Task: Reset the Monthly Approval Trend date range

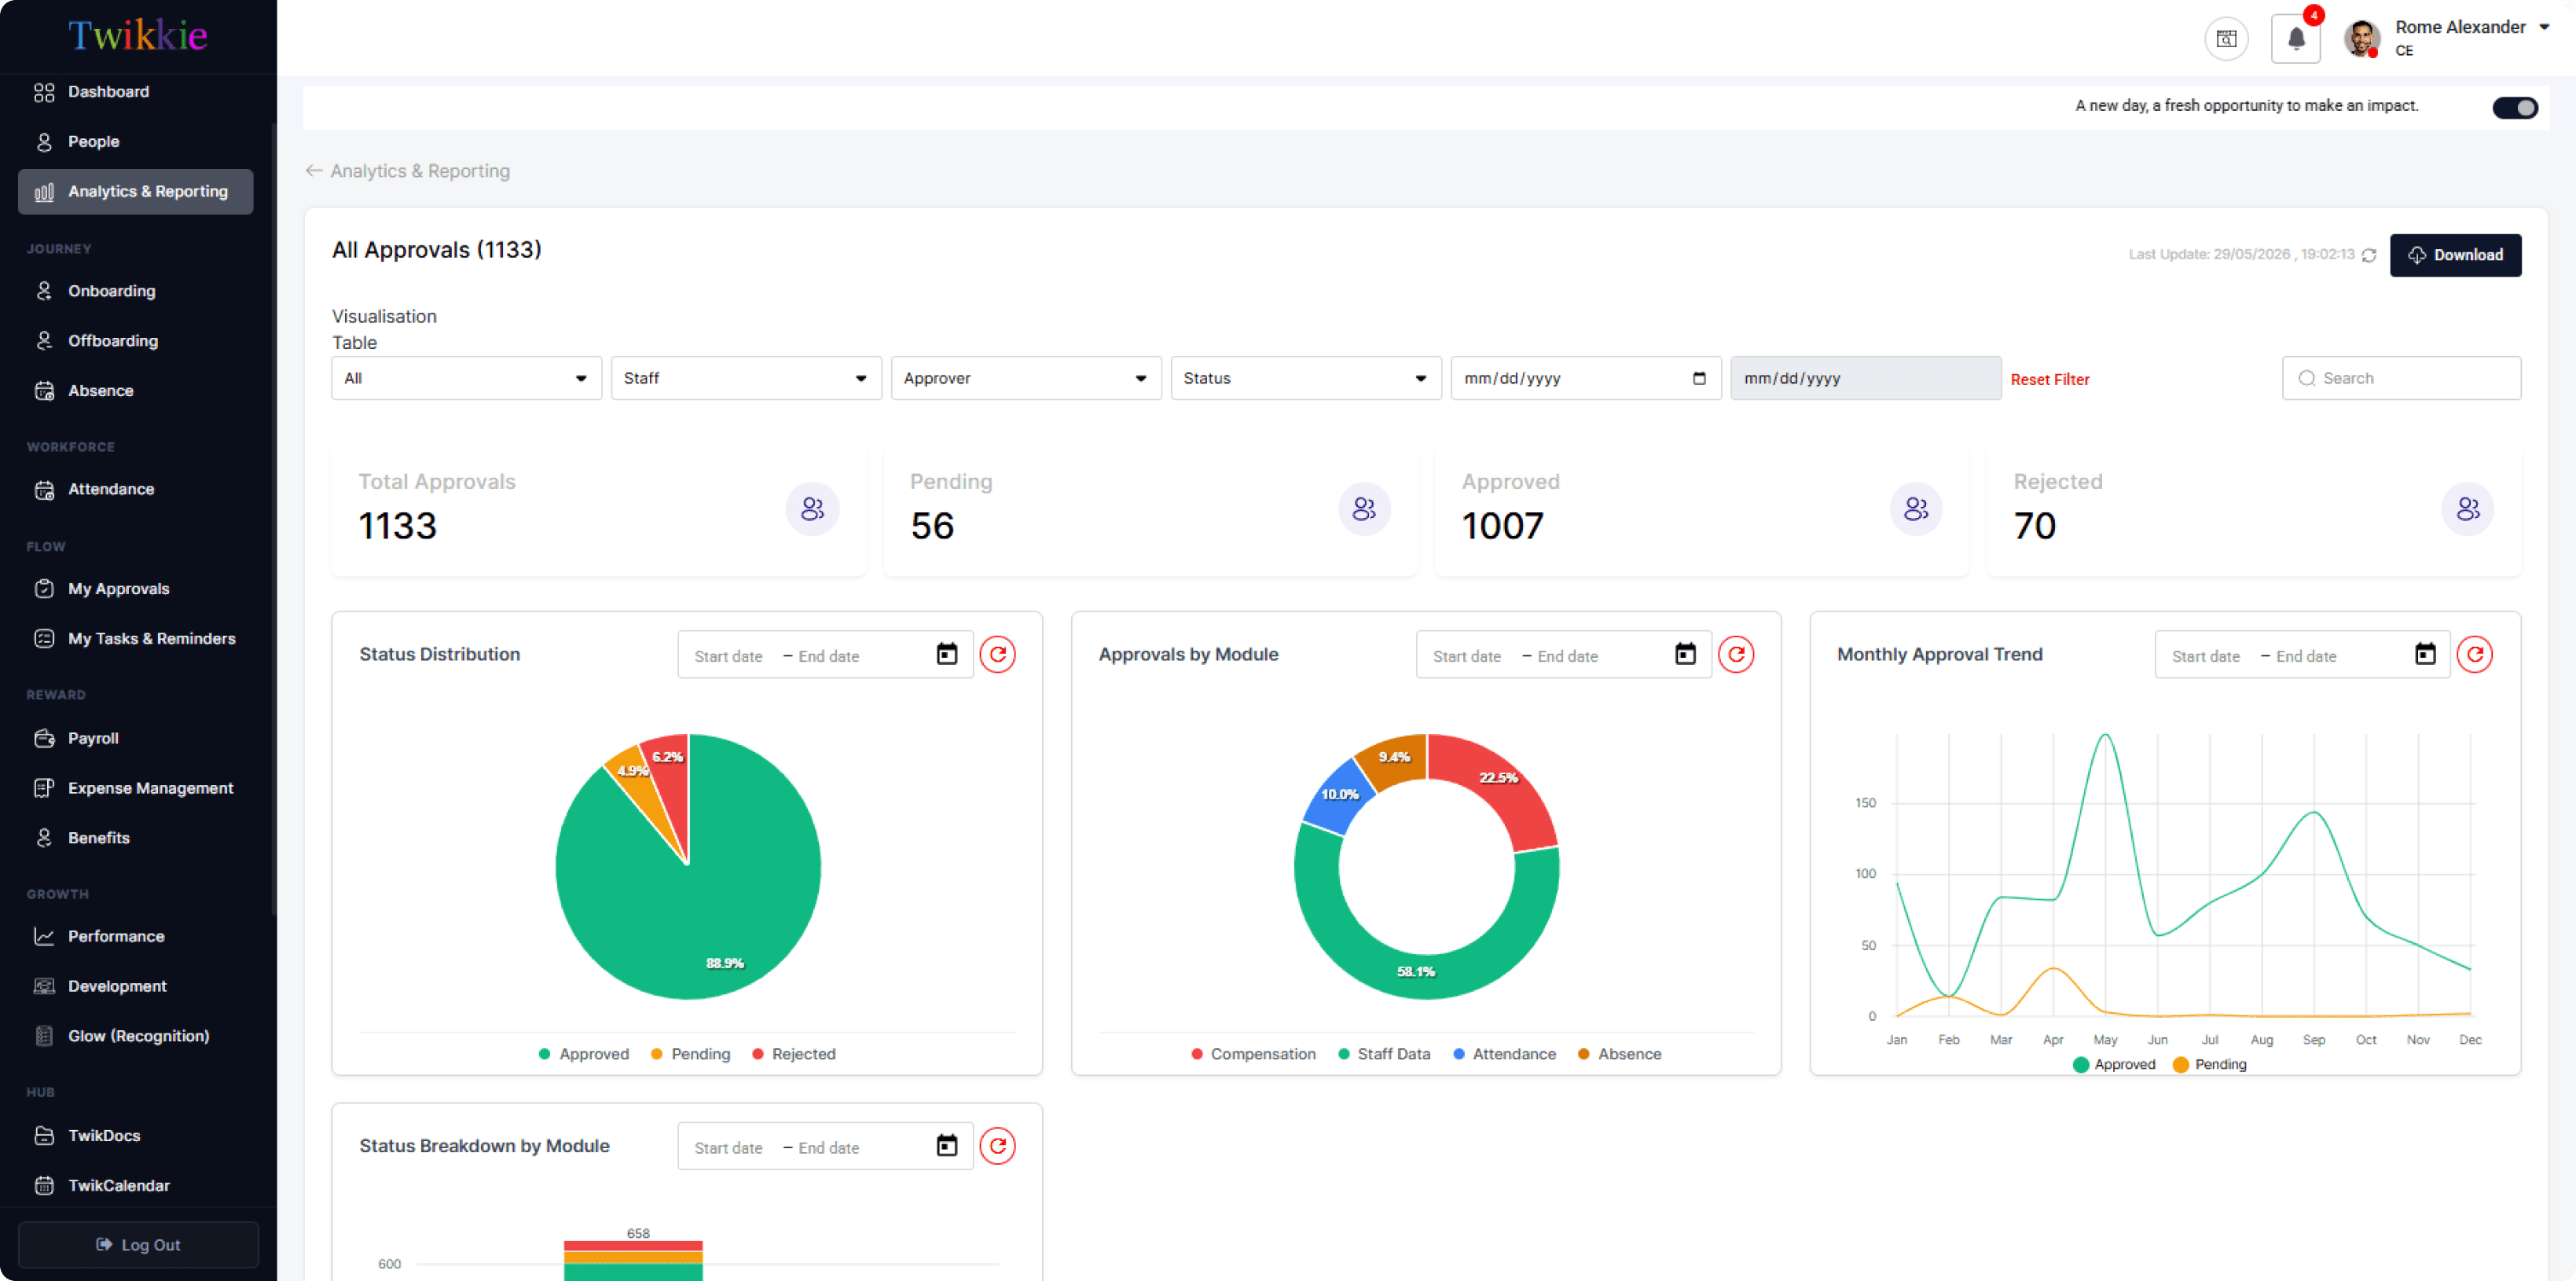Action: click(2475, 654)
